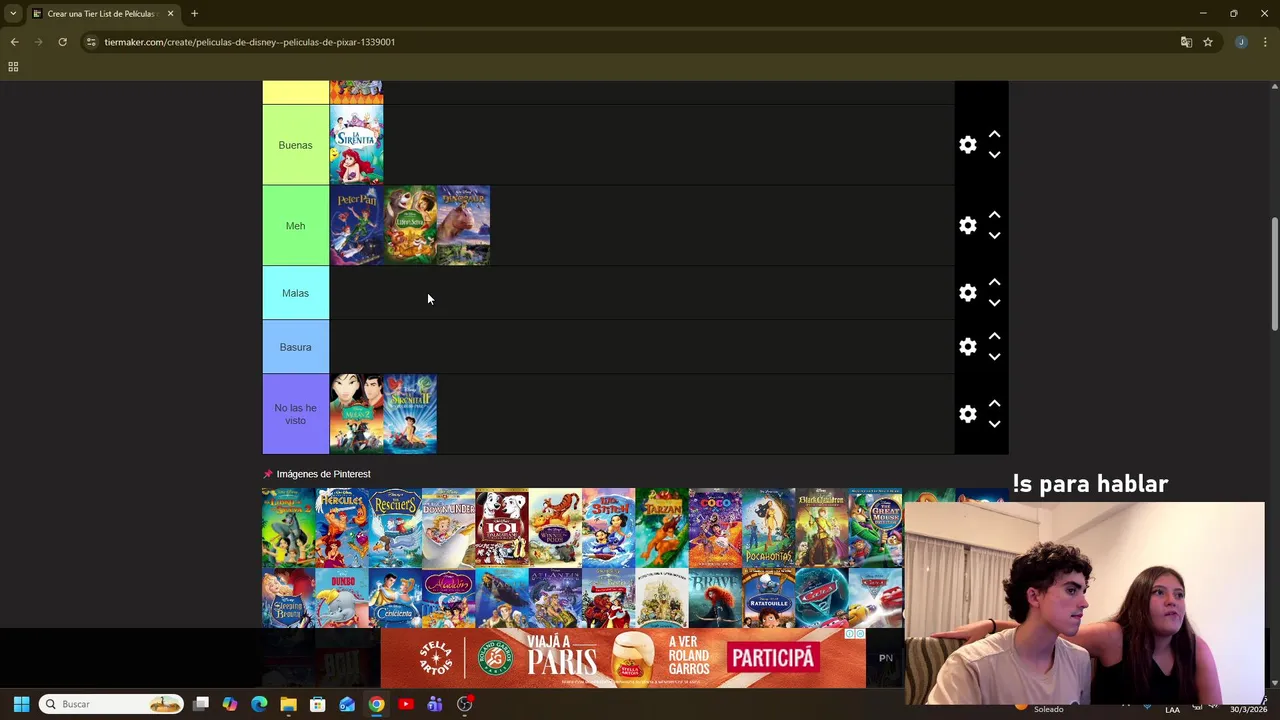Open Chrome profile avatar
This screenshot has width=1280, height=720.
tap(1241, 42)
